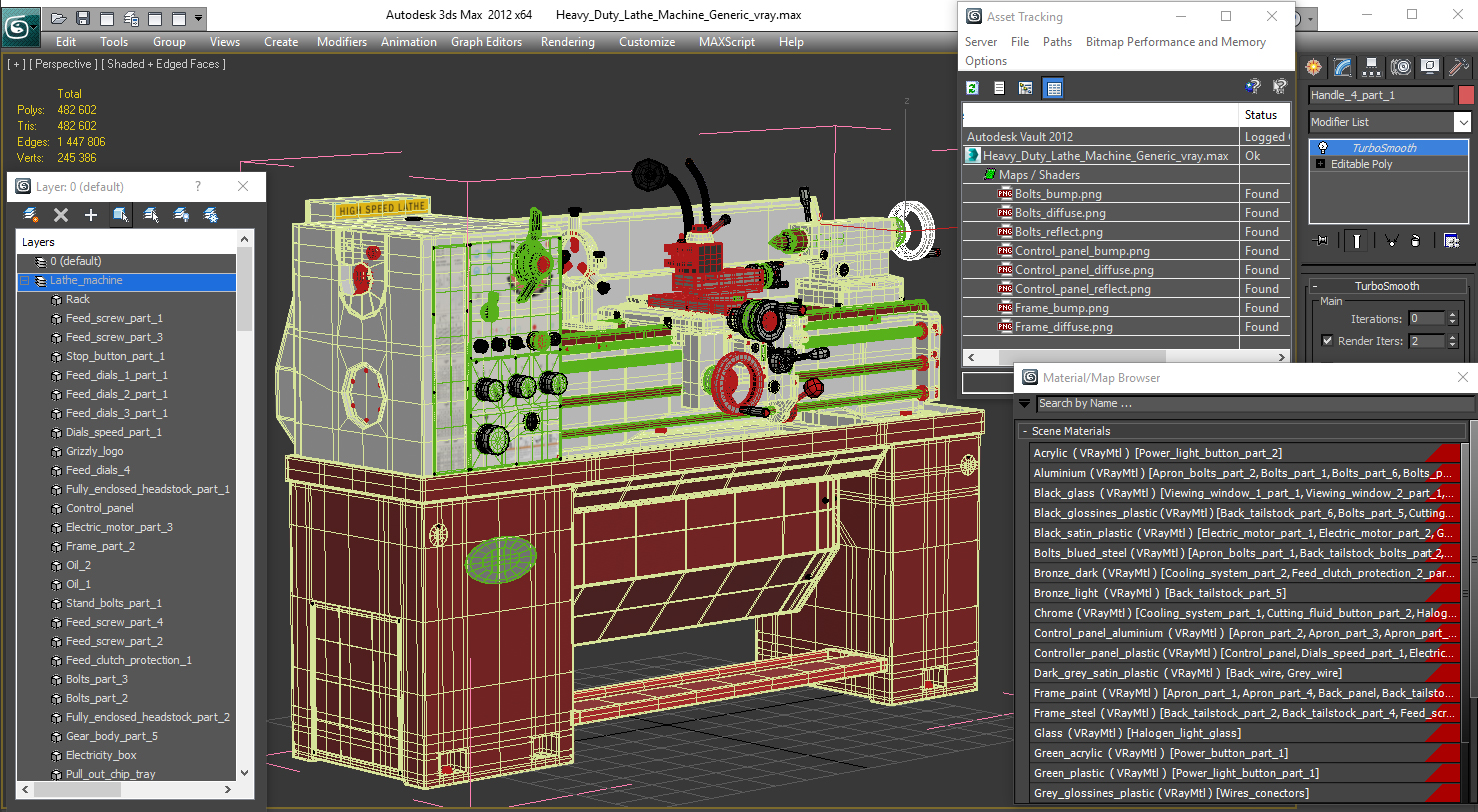Click the Handle_4_part_1 object name field

1381,95
